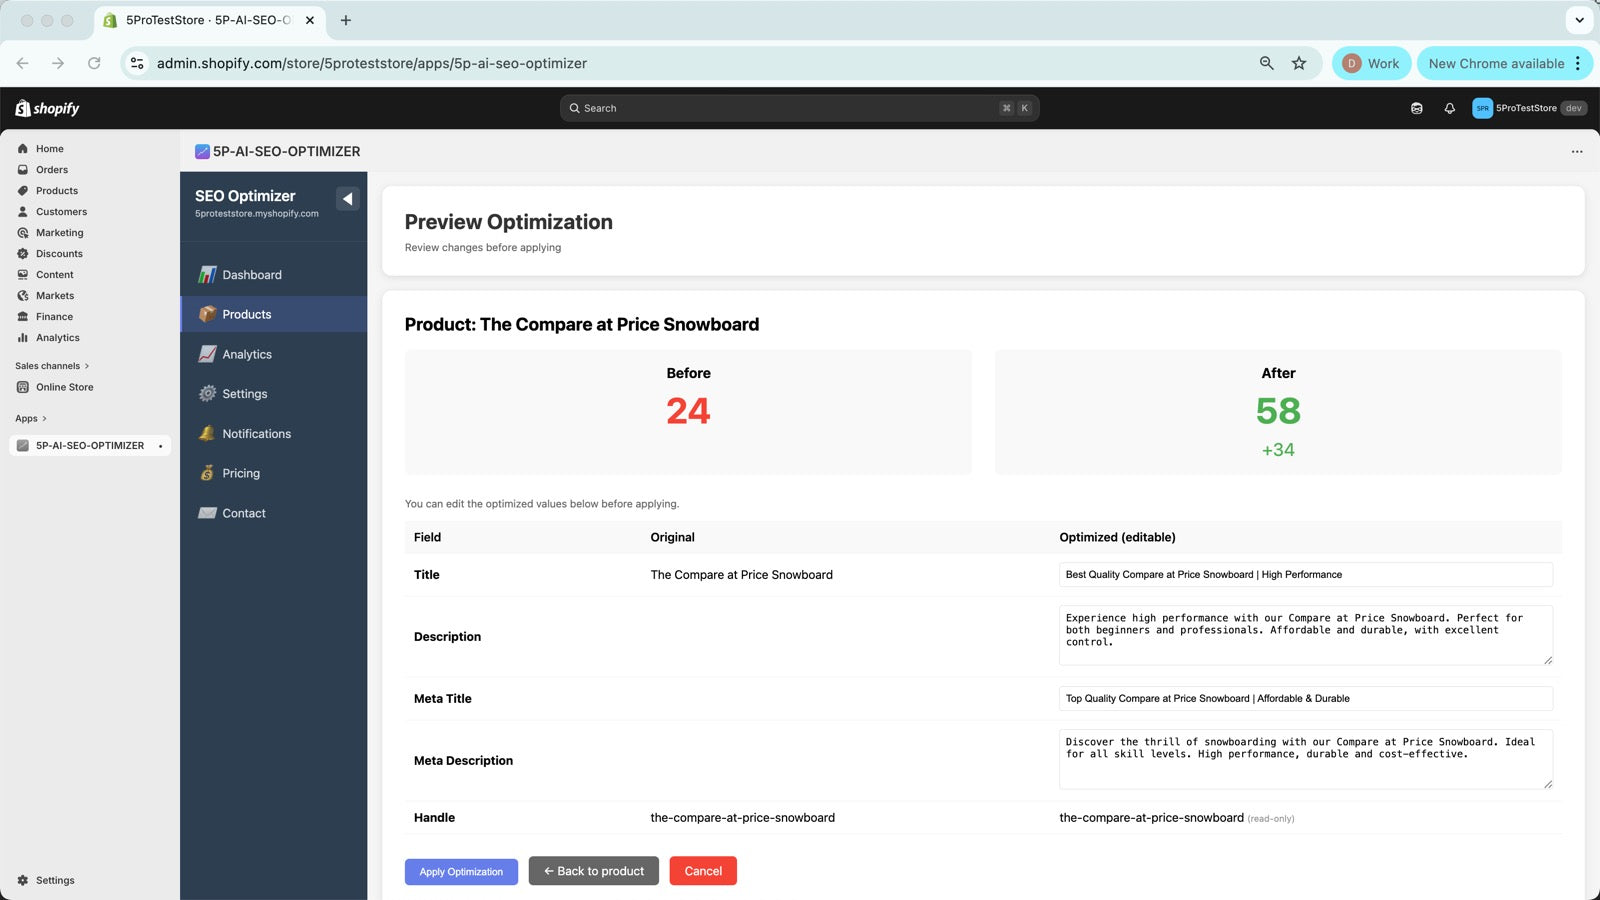
Task: Edit the optimized Meta Description textarea
Action: pyautogui.click(x=1306, y=759)
